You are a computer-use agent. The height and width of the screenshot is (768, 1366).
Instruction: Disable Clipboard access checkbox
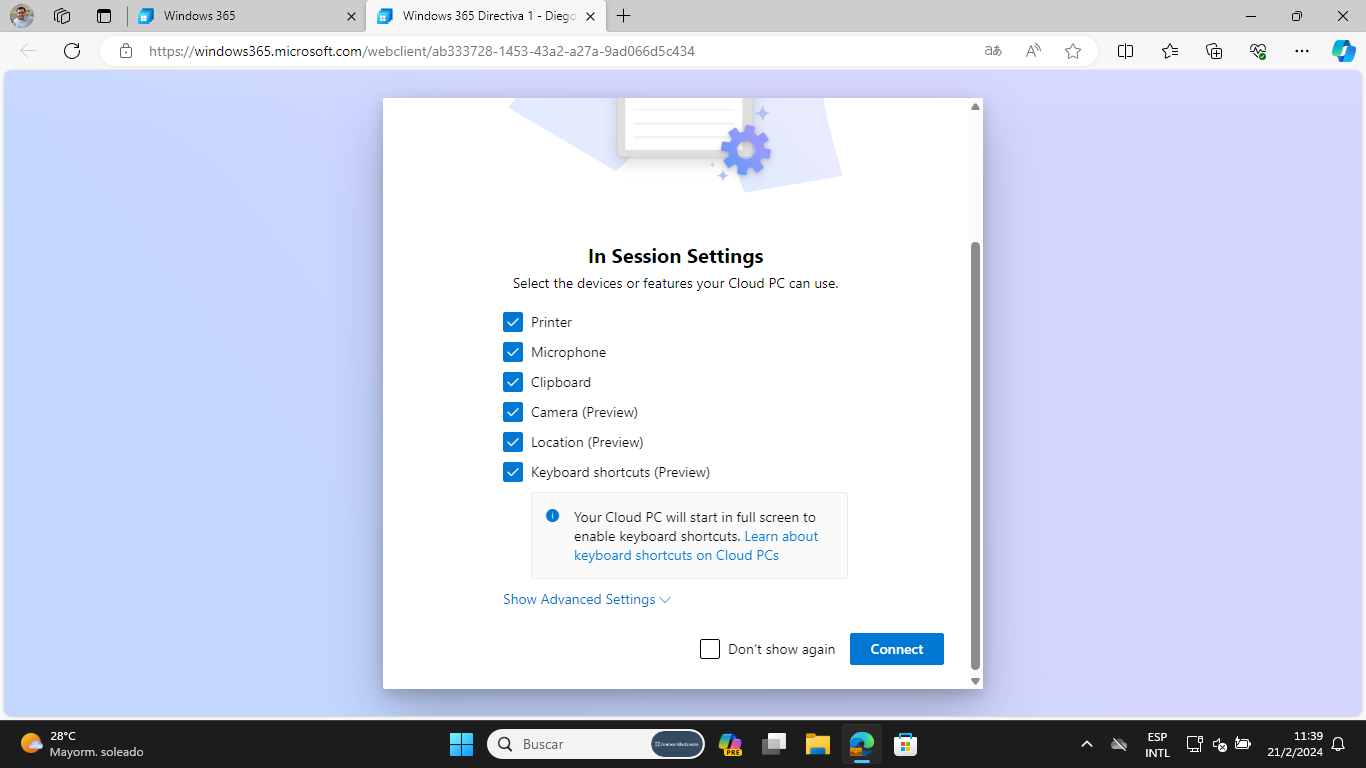tap(513, 382)
